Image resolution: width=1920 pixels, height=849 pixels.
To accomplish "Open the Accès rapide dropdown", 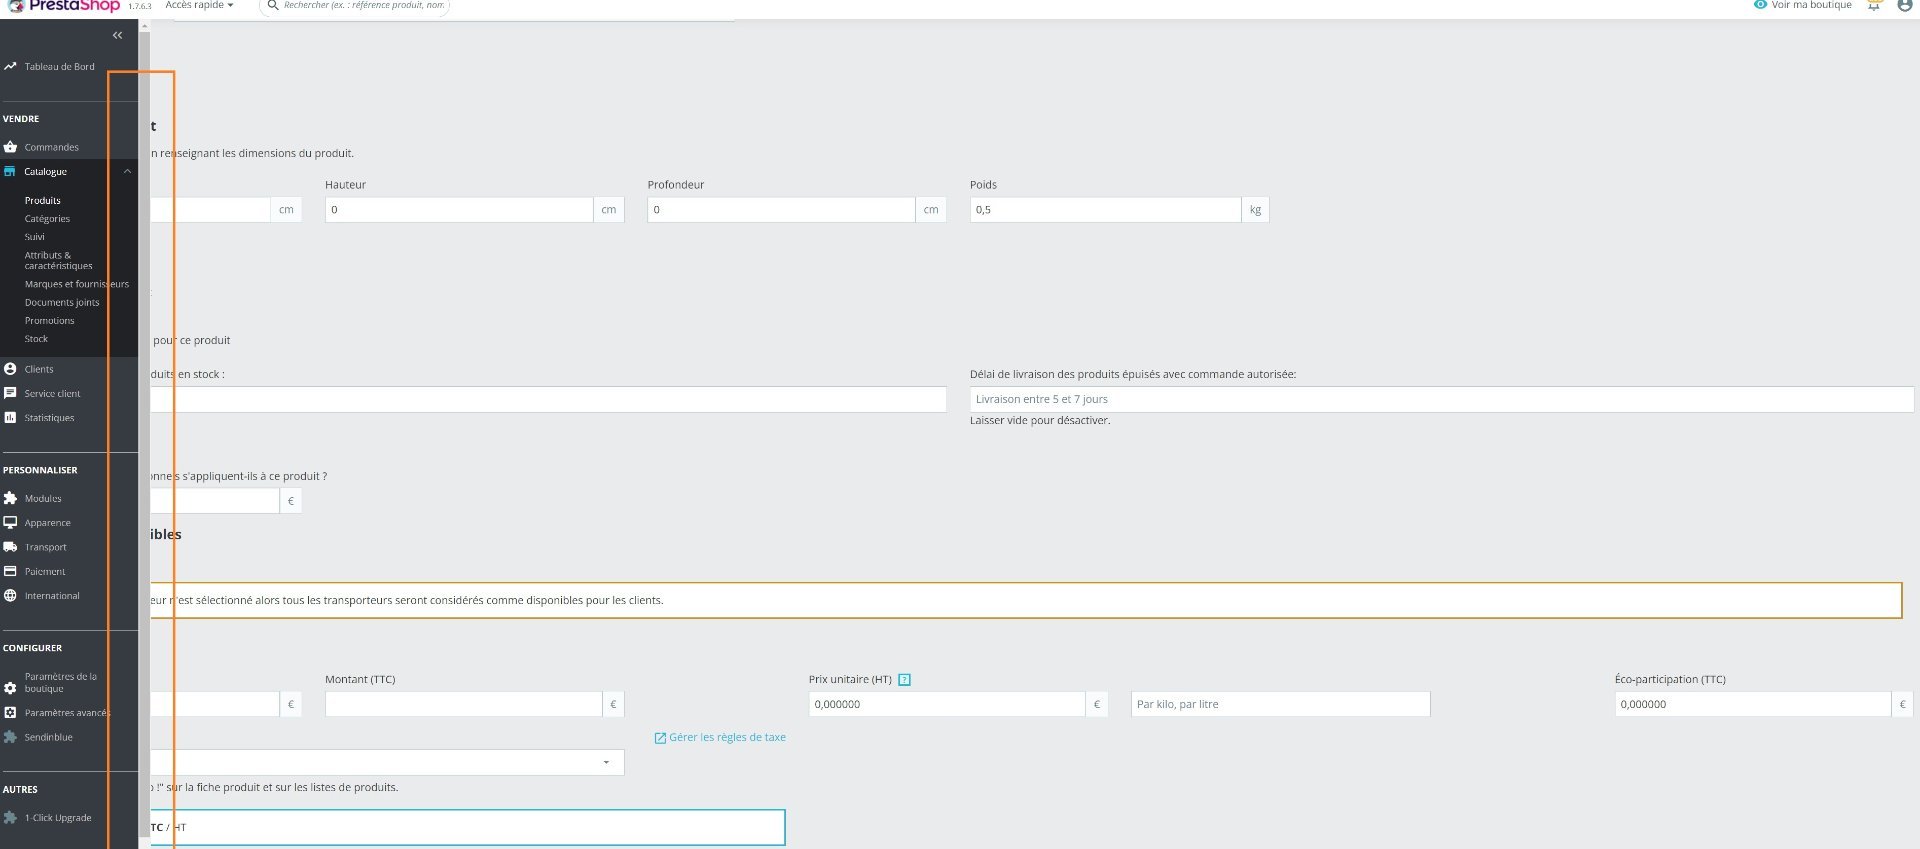I will [x=199, y=5].
